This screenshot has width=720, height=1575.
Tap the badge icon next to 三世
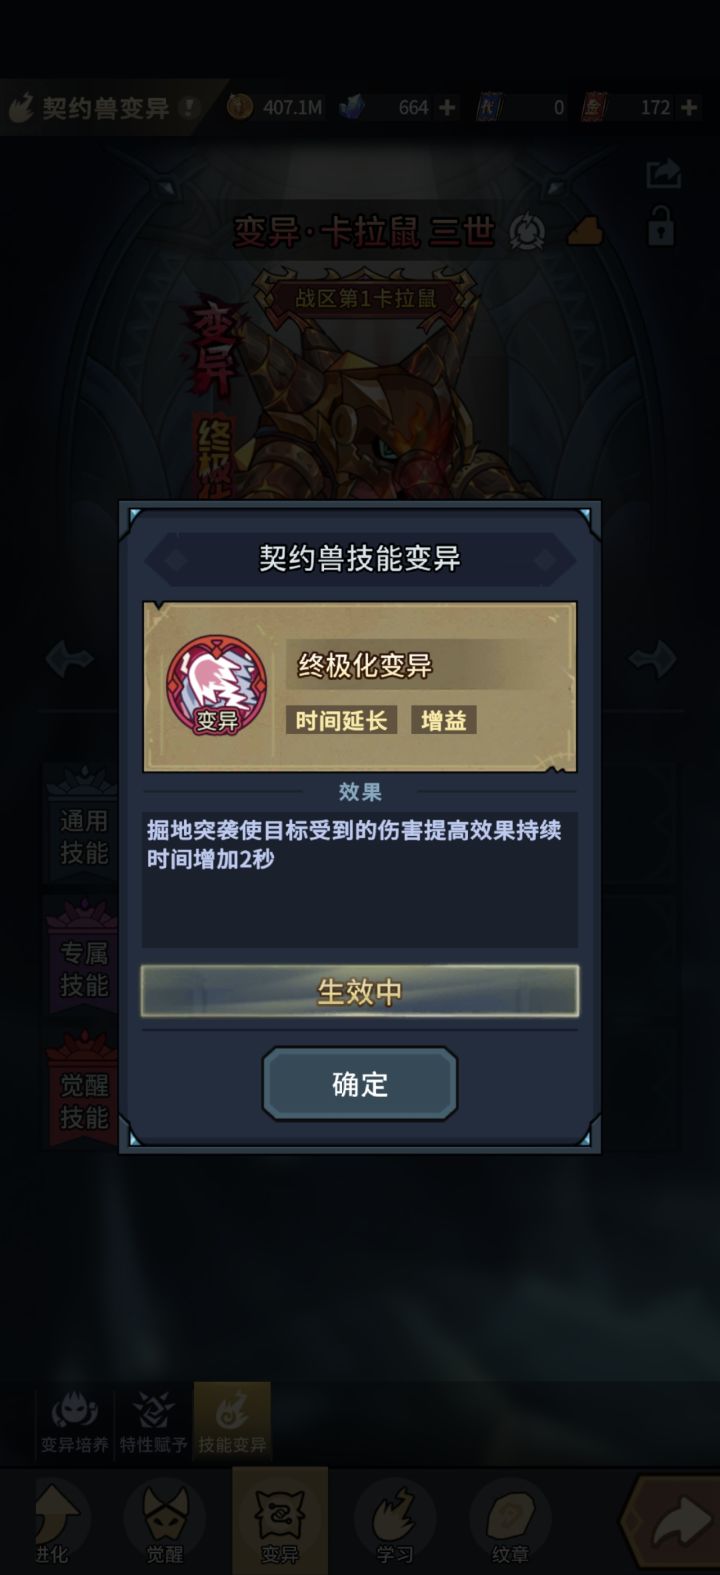pos(527,233)
